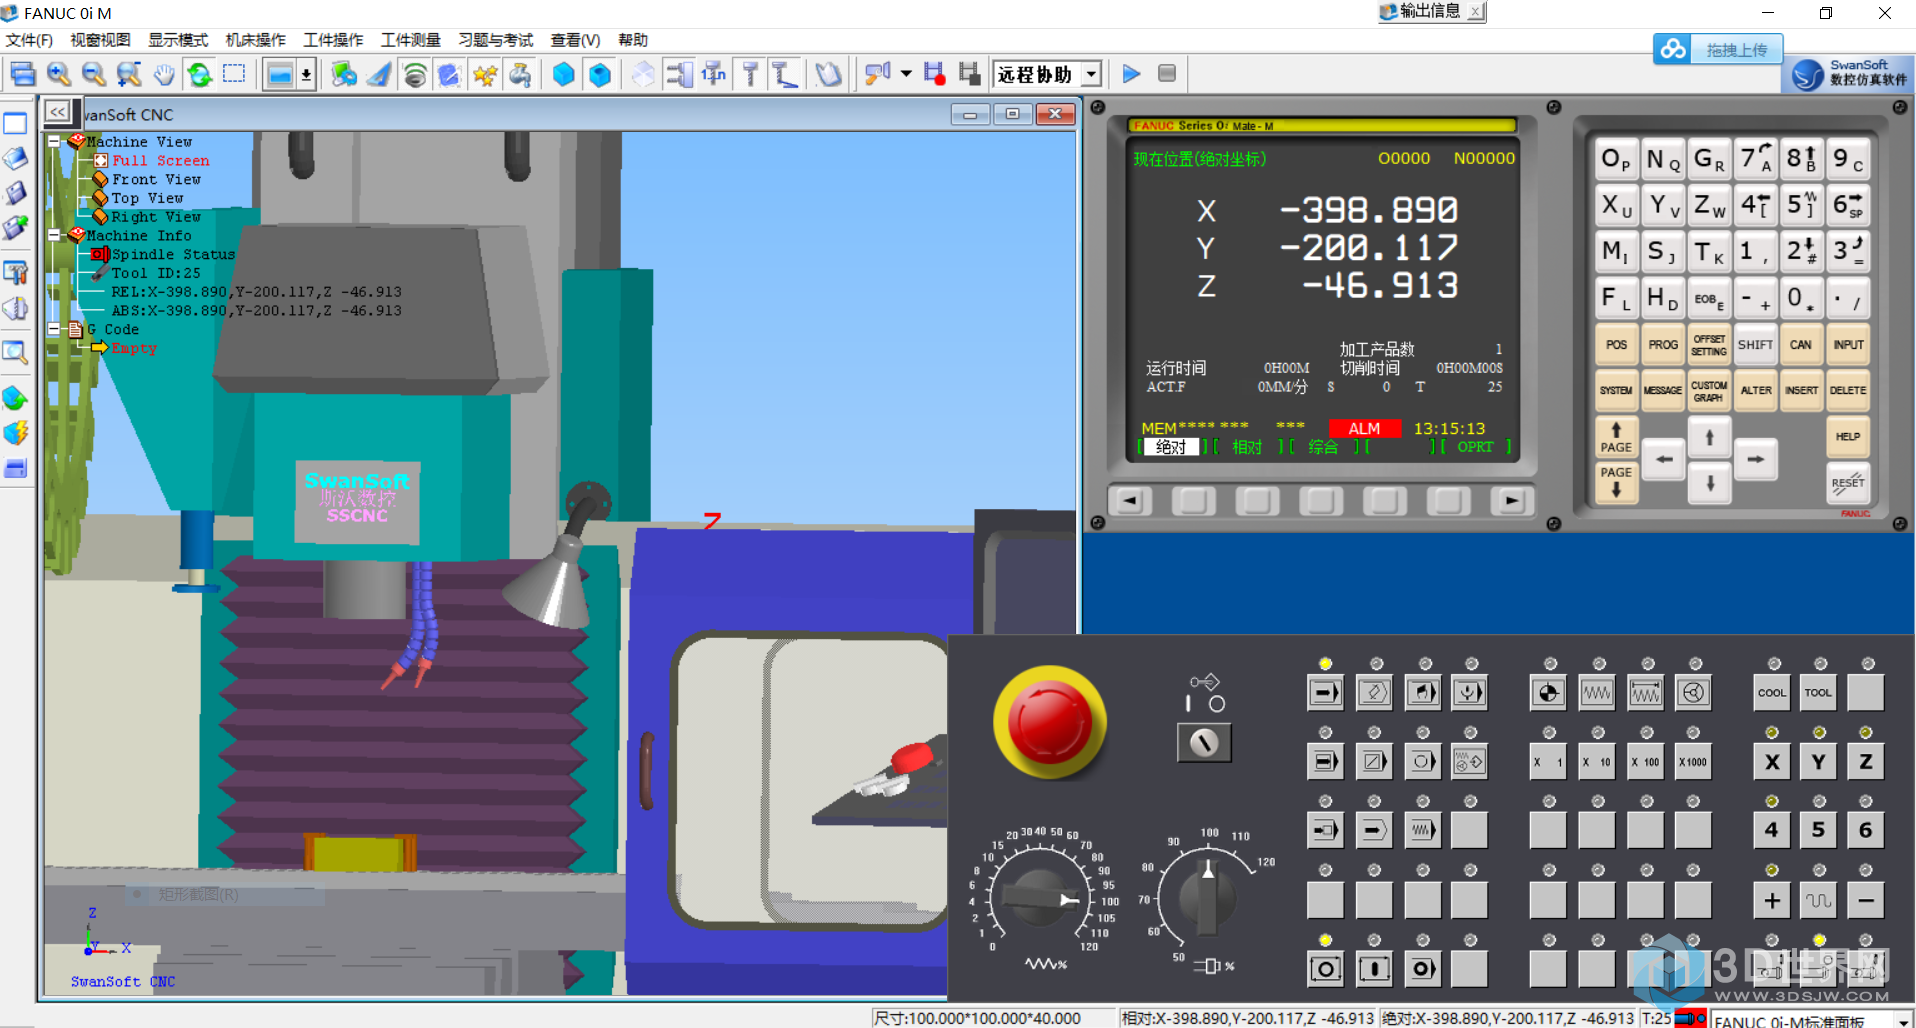Select the X1000 increment button

click(1694, 761)
